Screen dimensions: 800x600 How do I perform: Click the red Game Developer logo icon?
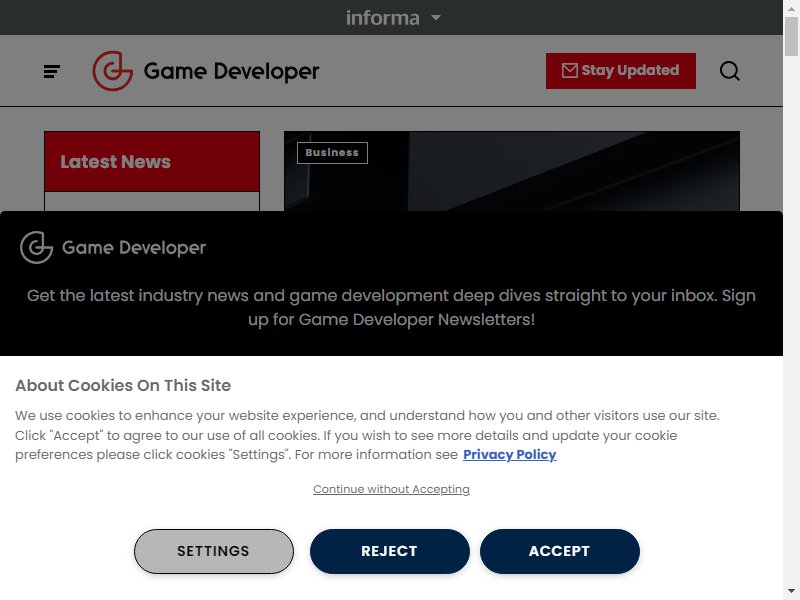coord(113,71)
